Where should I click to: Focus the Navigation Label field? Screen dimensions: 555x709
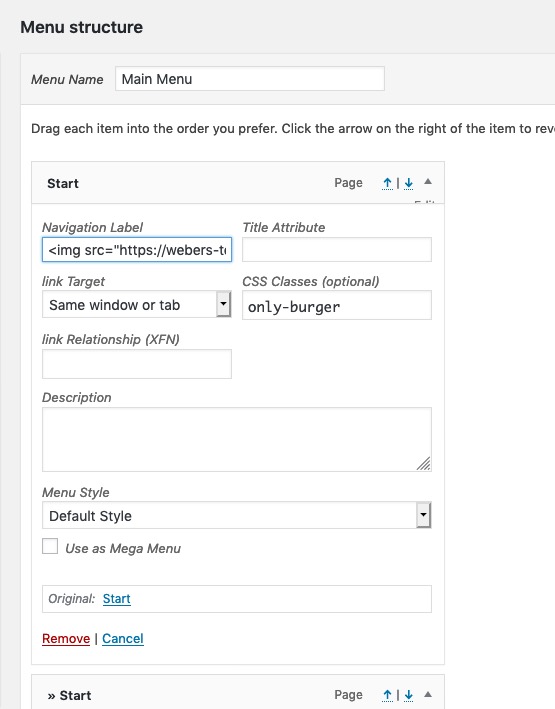click(137, 250)
